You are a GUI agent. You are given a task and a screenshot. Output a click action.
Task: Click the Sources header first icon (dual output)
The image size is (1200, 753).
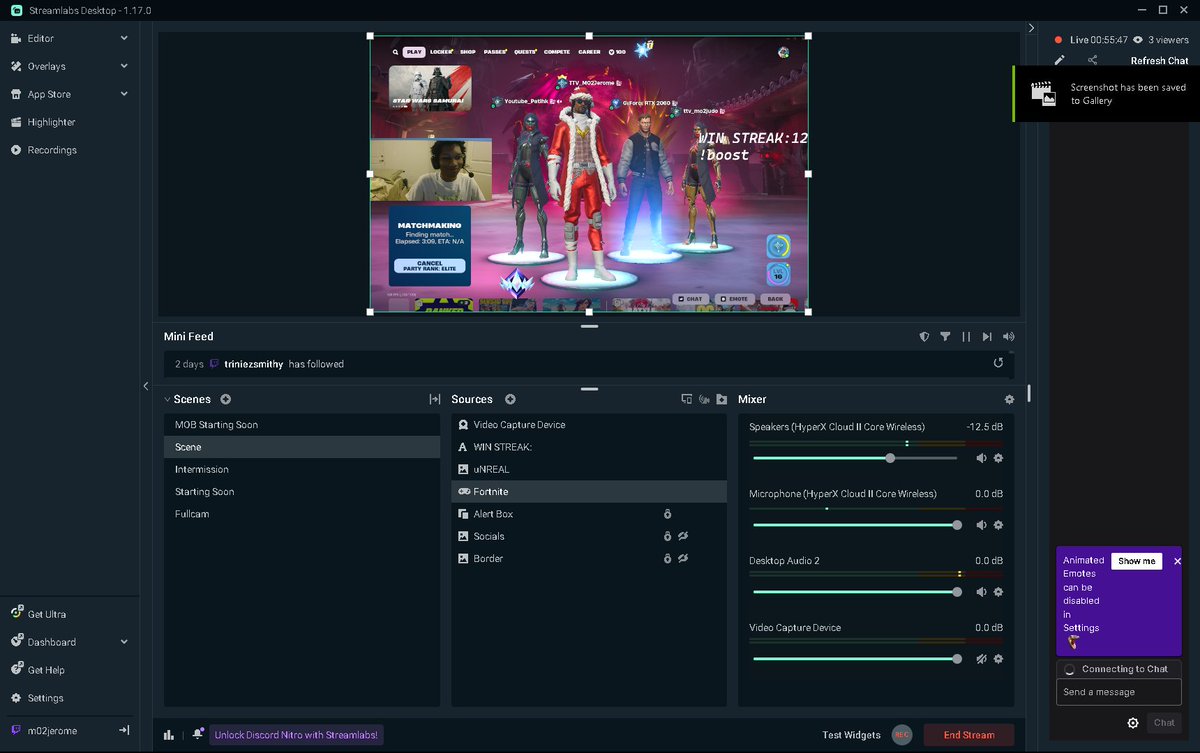(x=686, y=399)
